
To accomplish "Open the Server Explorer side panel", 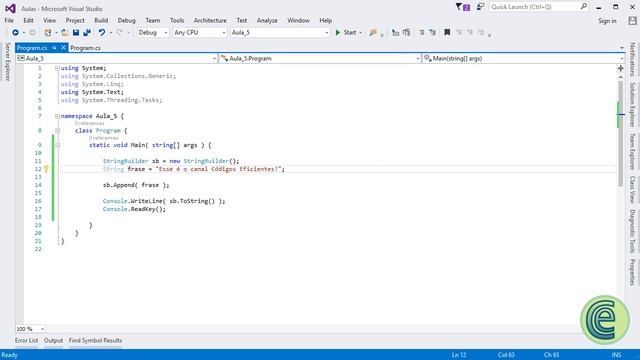I will [x=7, y=61].
